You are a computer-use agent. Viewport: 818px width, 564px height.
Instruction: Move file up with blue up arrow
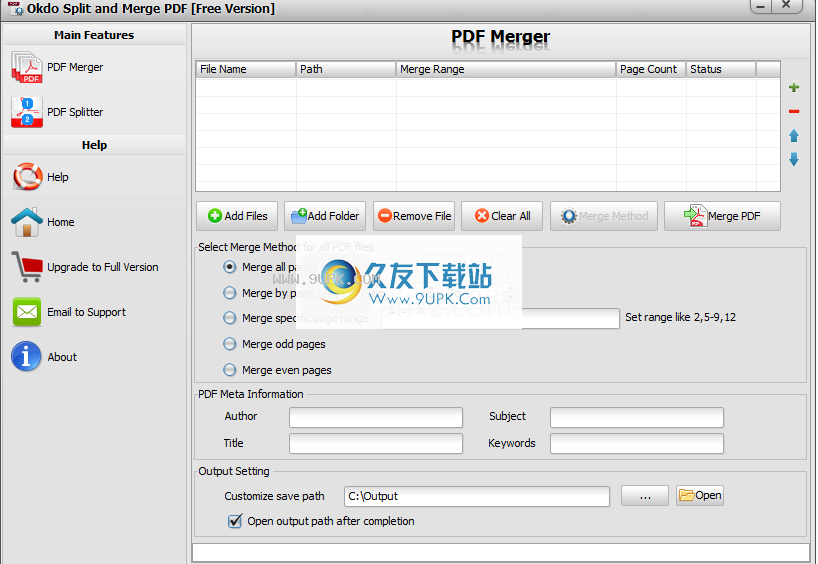point(794,136)
